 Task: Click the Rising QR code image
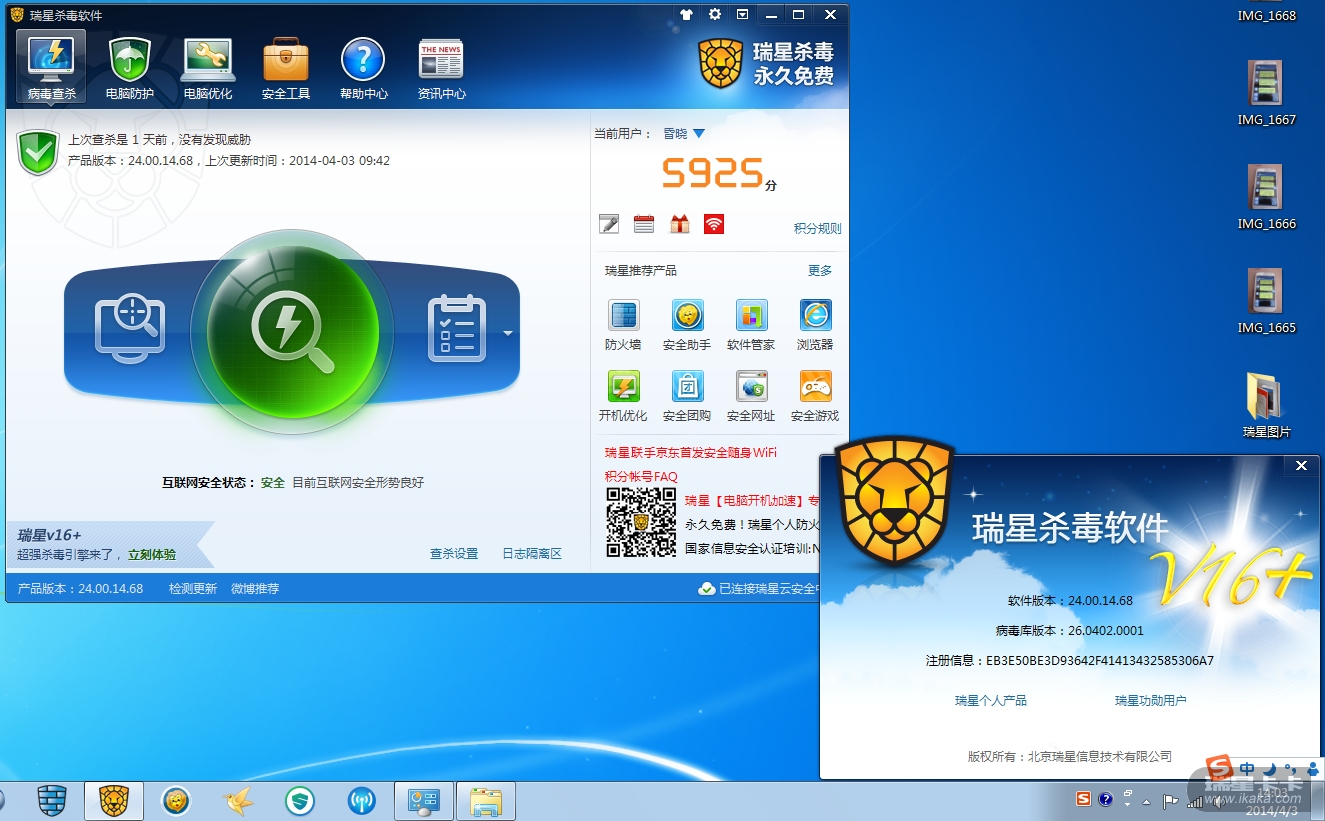tap(641, 523)
